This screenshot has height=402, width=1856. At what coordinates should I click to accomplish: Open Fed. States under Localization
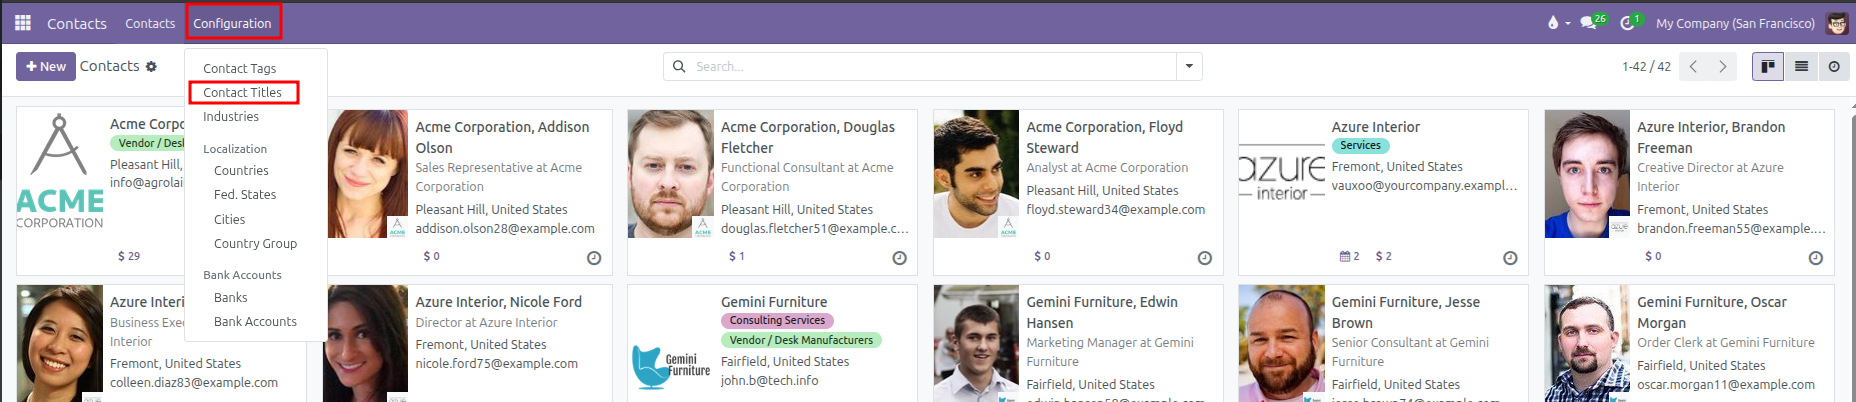pos(245,194)
